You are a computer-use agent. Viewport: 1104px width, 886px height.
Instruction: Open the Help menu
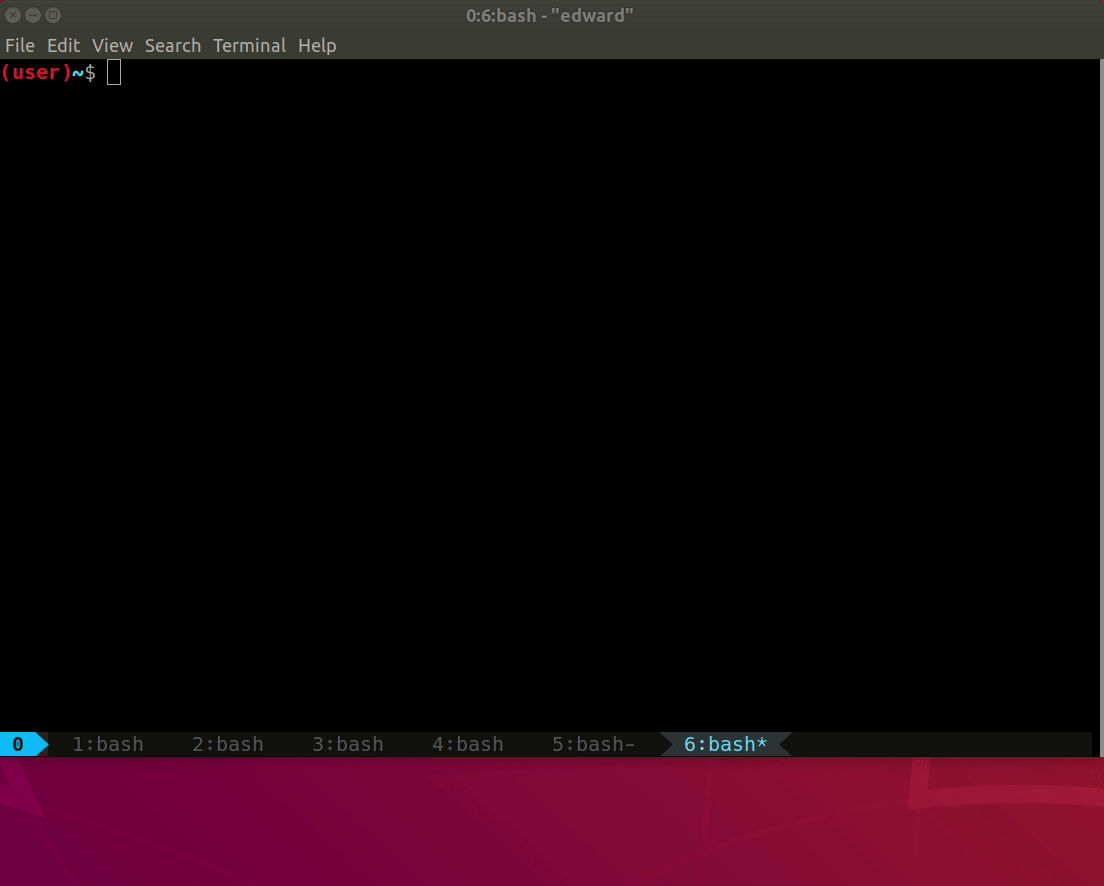[317, 46]
